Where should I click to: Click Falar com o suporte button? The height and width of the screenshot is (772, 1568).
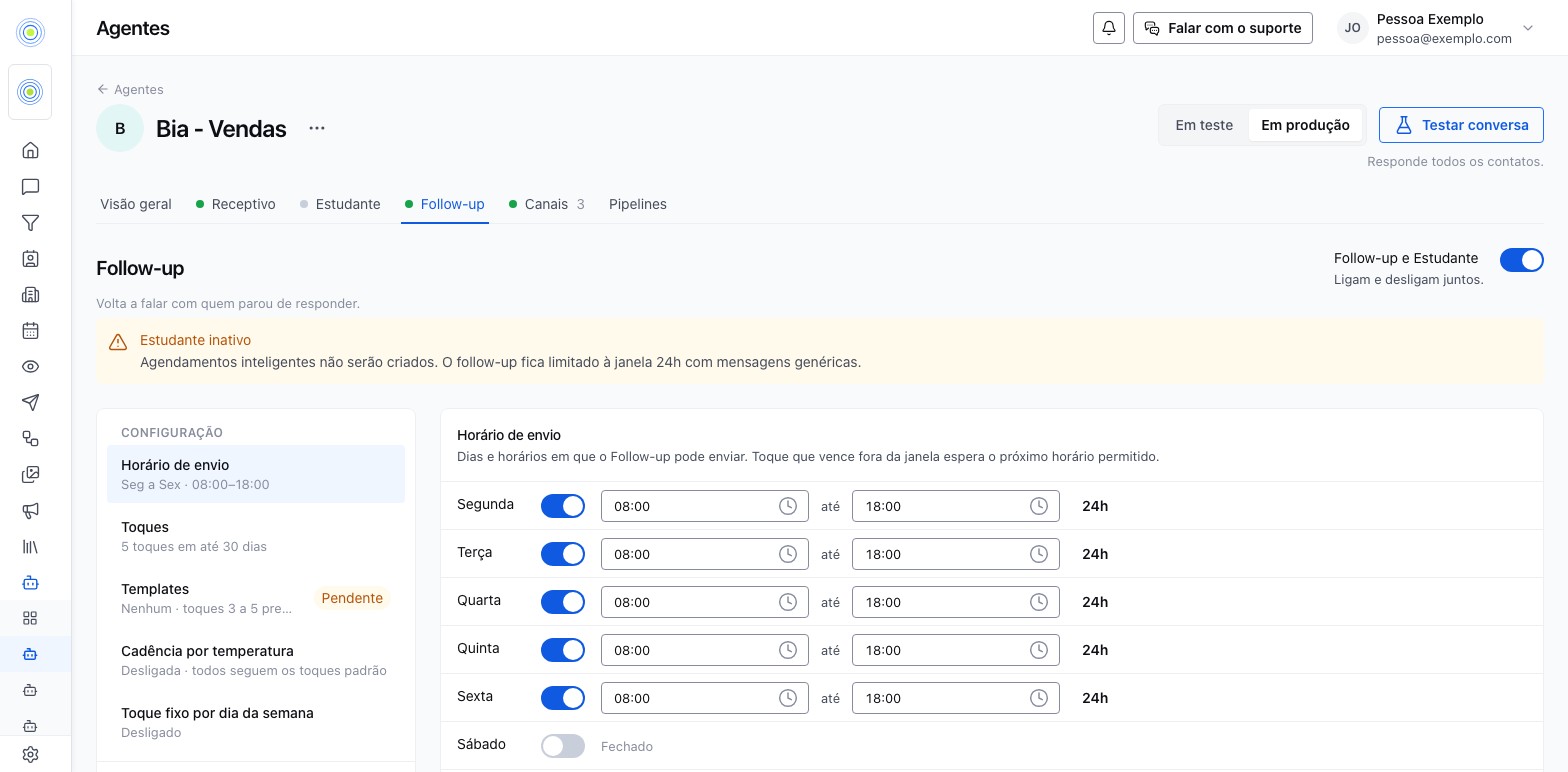point(1222,28)
